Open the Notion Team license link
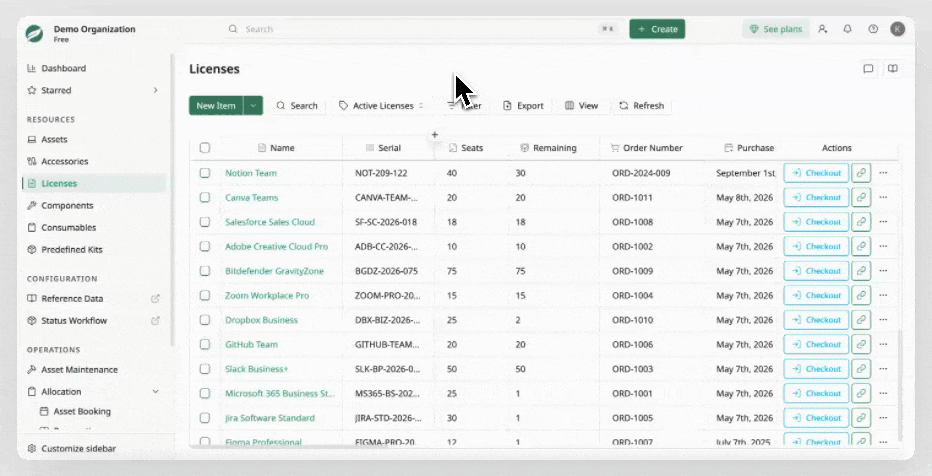This screenshot has height=476, width=932. tap(251, 173)
